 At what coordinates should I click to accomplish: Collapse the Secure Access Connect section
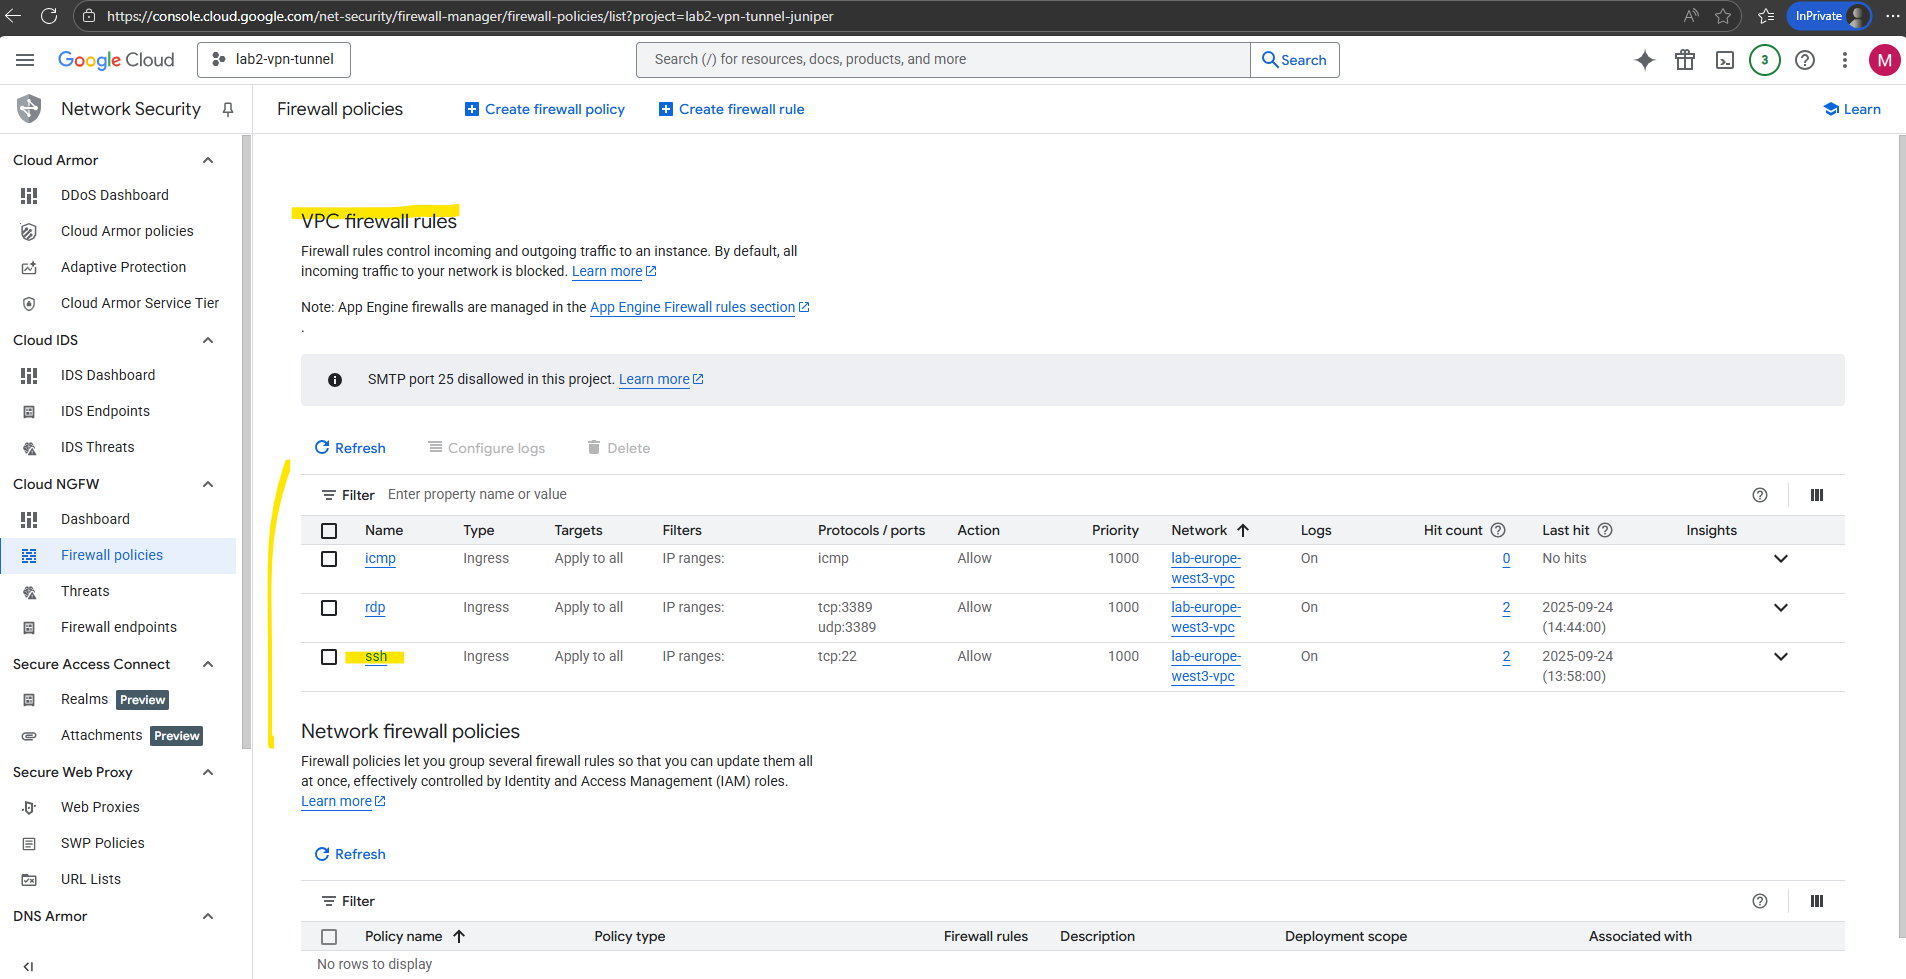pyautogui.click(x=208, y=664)
